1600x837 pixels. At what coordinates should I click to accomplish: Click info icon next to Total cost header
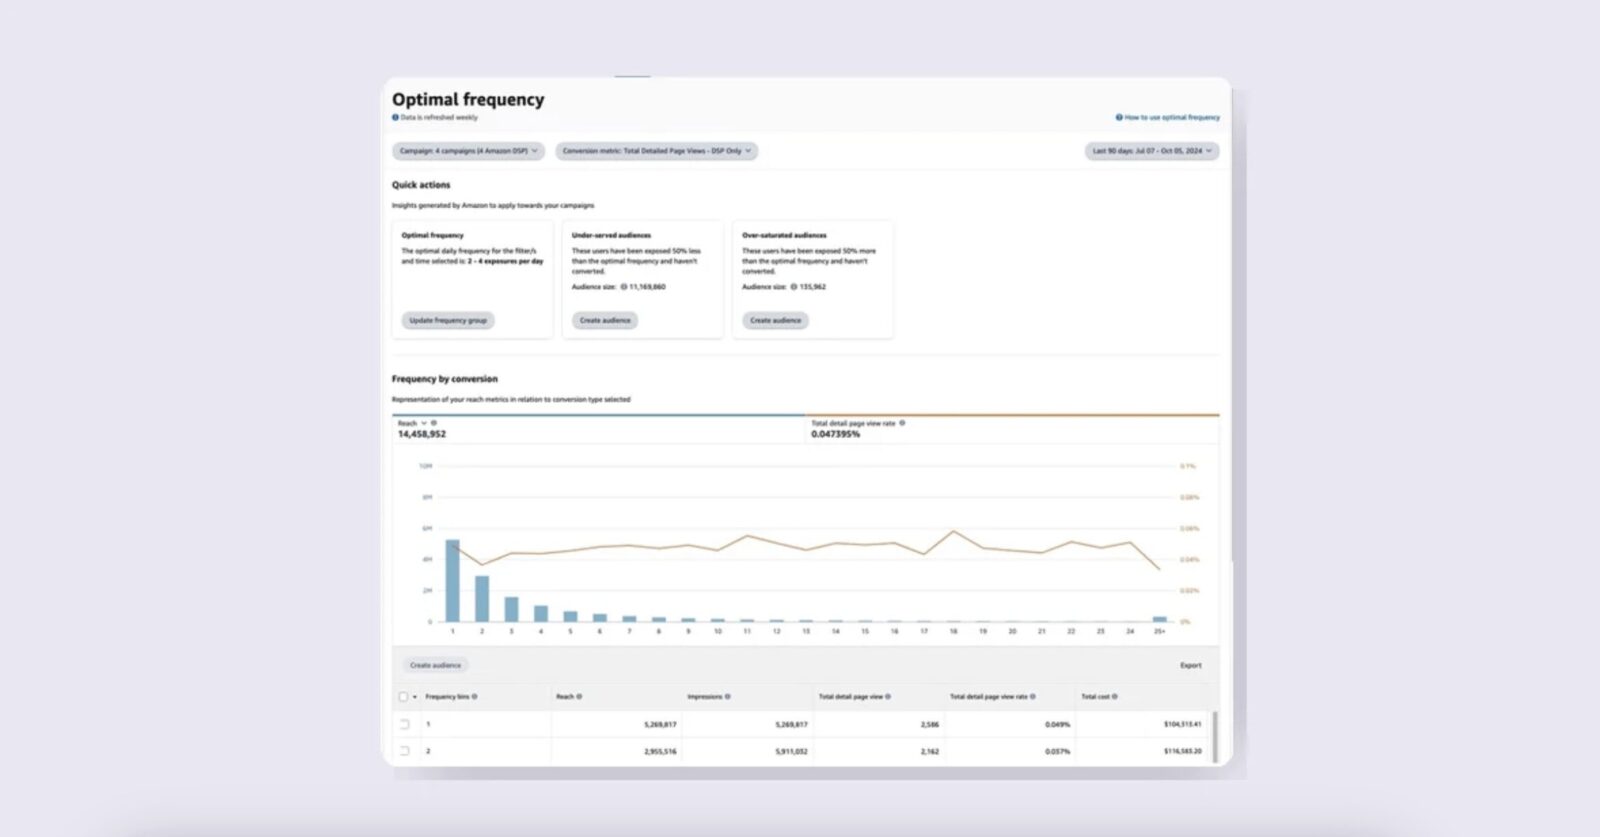click(x=1115, y=697)
